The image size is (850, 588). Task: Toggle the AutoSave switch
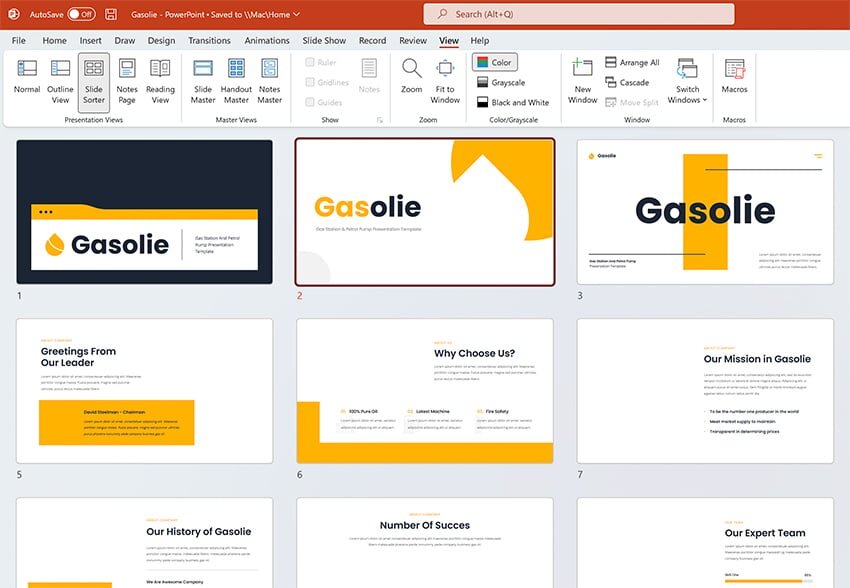pos(81,15)
